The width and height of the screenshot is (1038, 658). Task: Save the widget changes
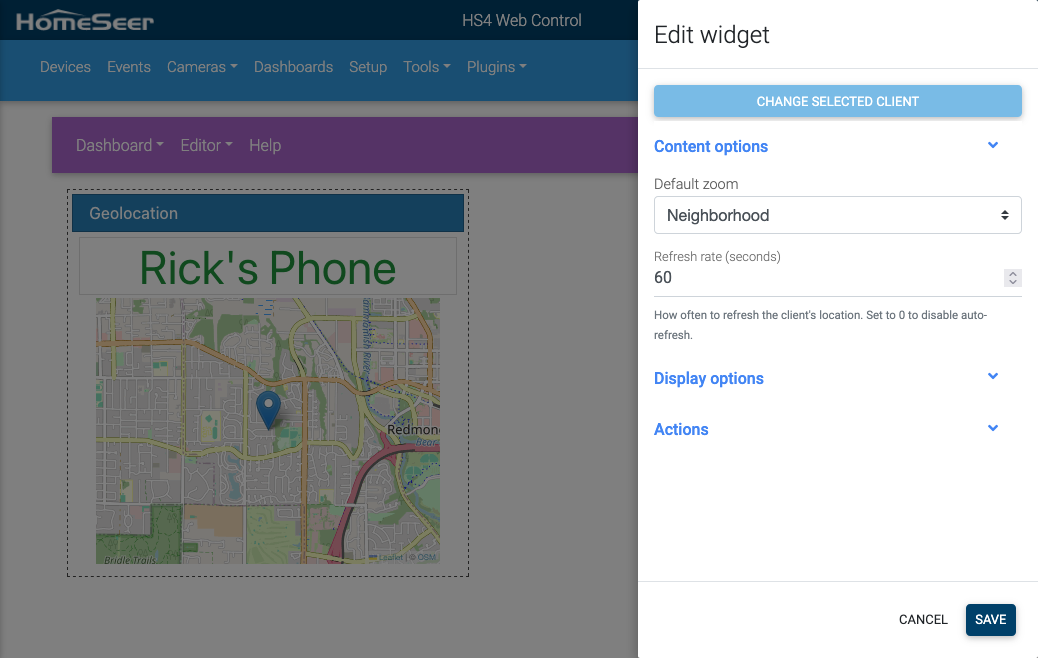pyautogui.click(x=990, y=620)
